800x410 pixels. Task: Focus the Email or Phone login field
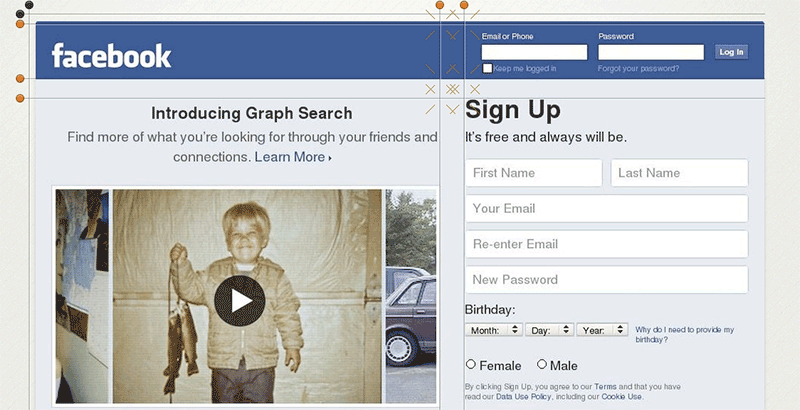pos(534,52)
